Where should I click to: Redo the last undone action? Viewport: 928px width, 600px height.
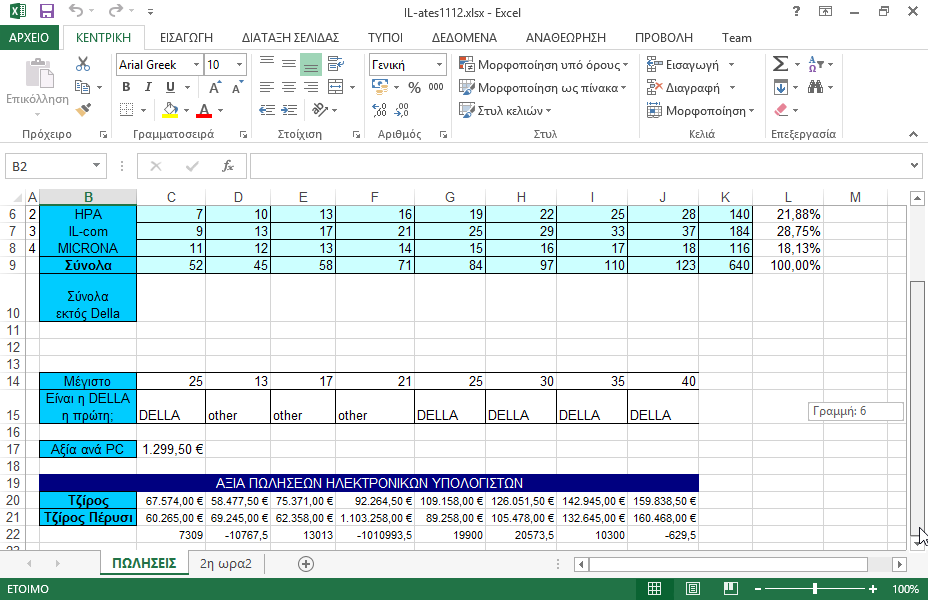[116, 10]
